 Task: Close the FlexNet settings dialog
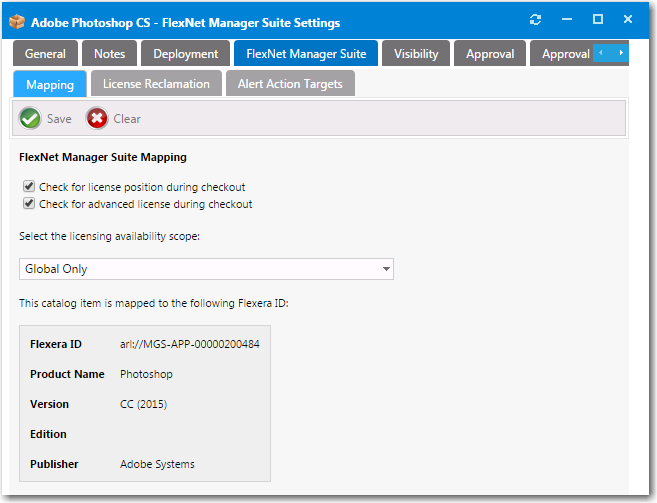[x=628, y=20]
